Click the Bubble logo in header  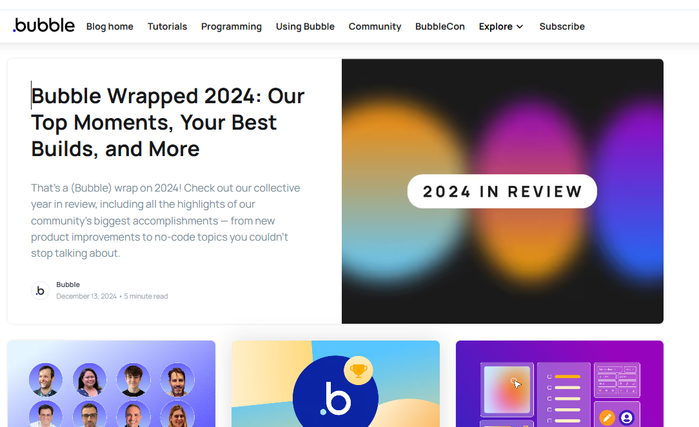[44, 26]
